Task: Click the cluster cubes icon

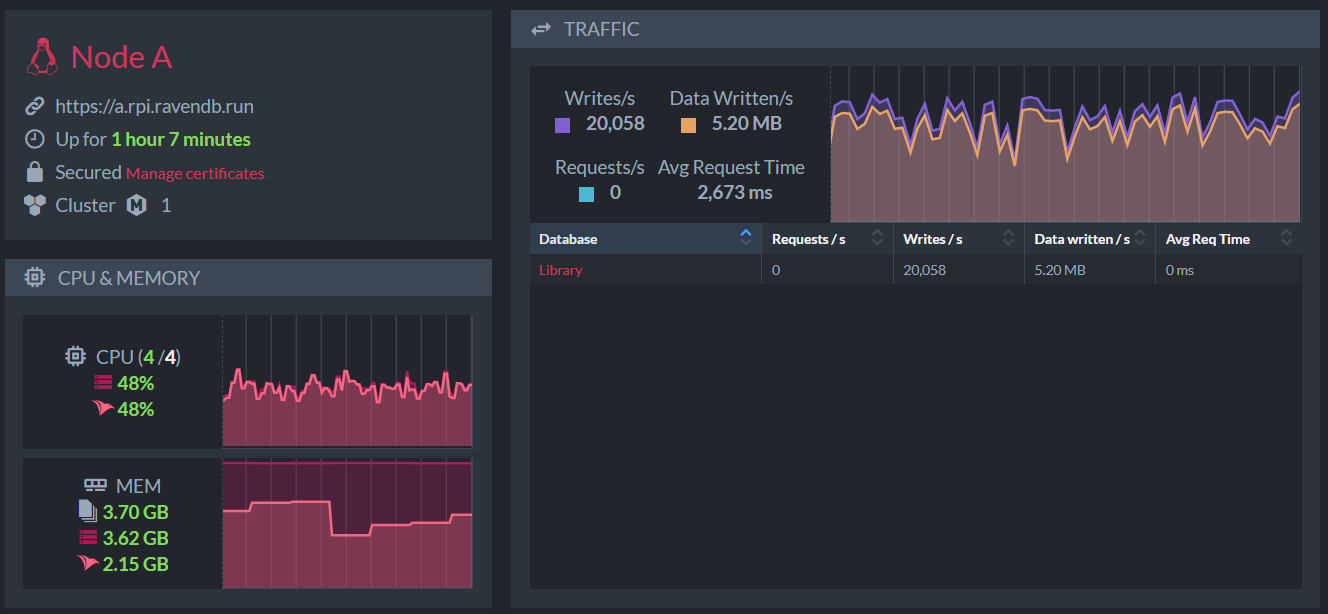Action: (x=35, y=205)
